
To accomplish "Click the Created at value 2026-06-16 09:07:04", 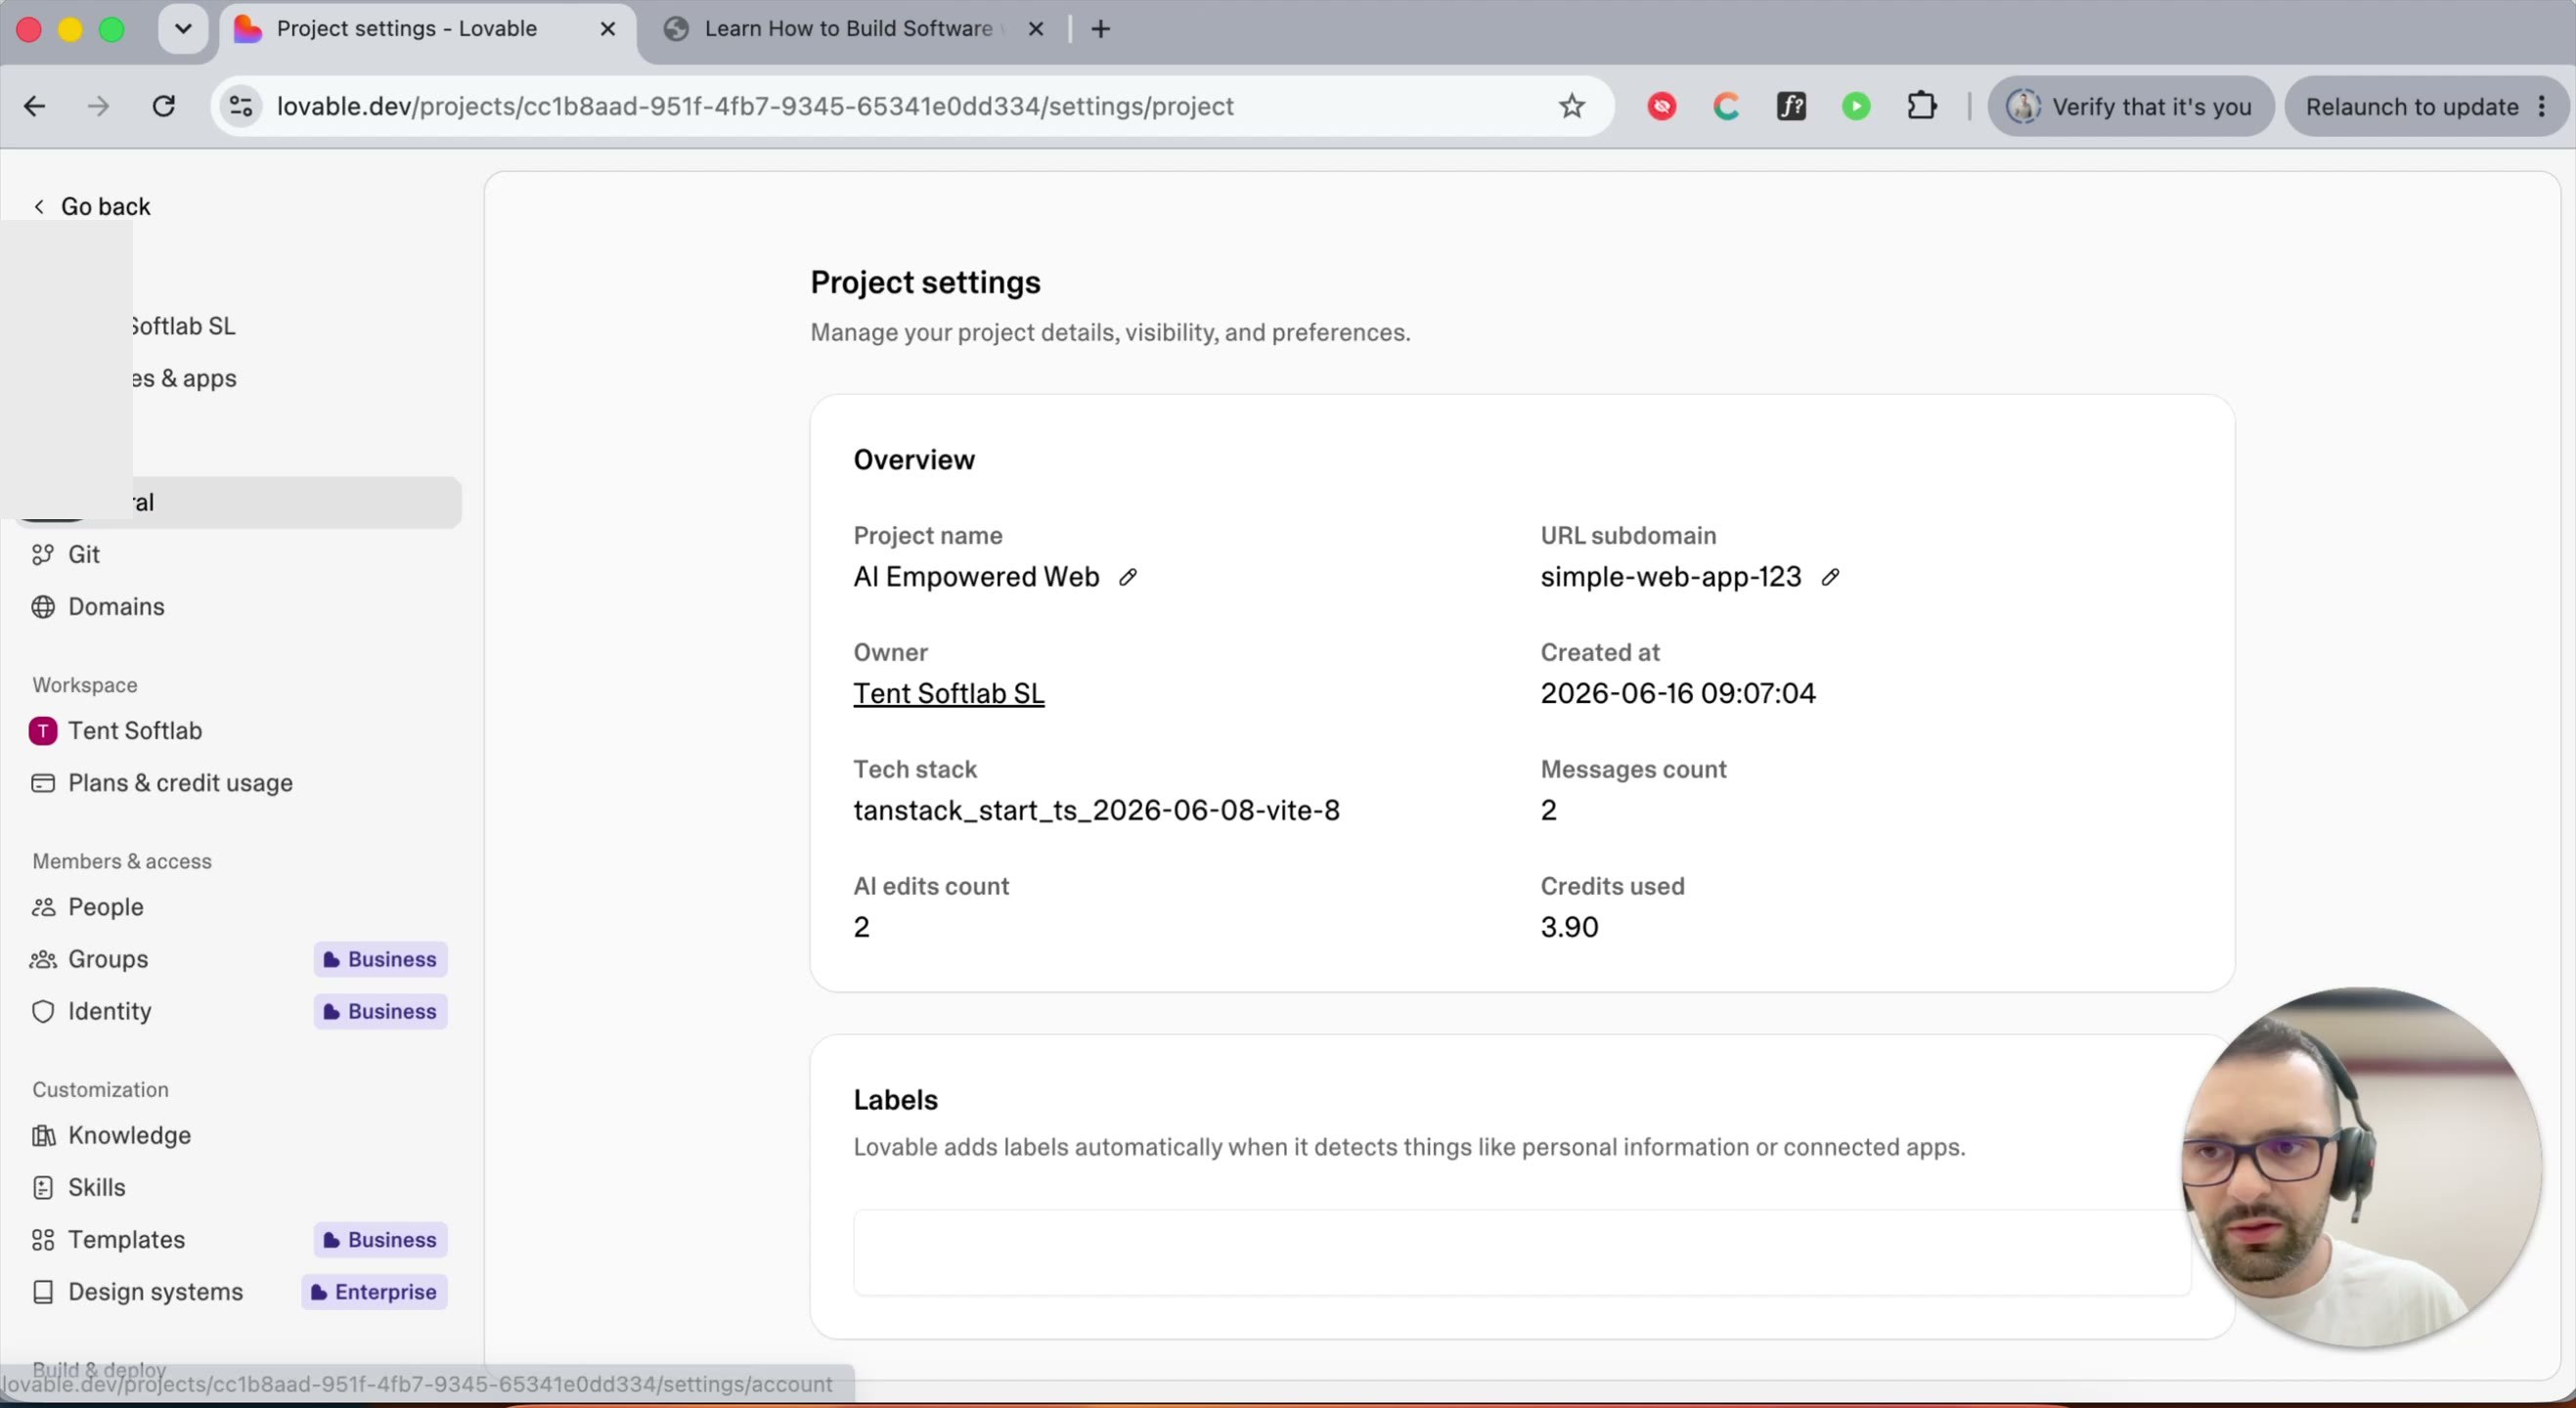I will (1678, 693).
